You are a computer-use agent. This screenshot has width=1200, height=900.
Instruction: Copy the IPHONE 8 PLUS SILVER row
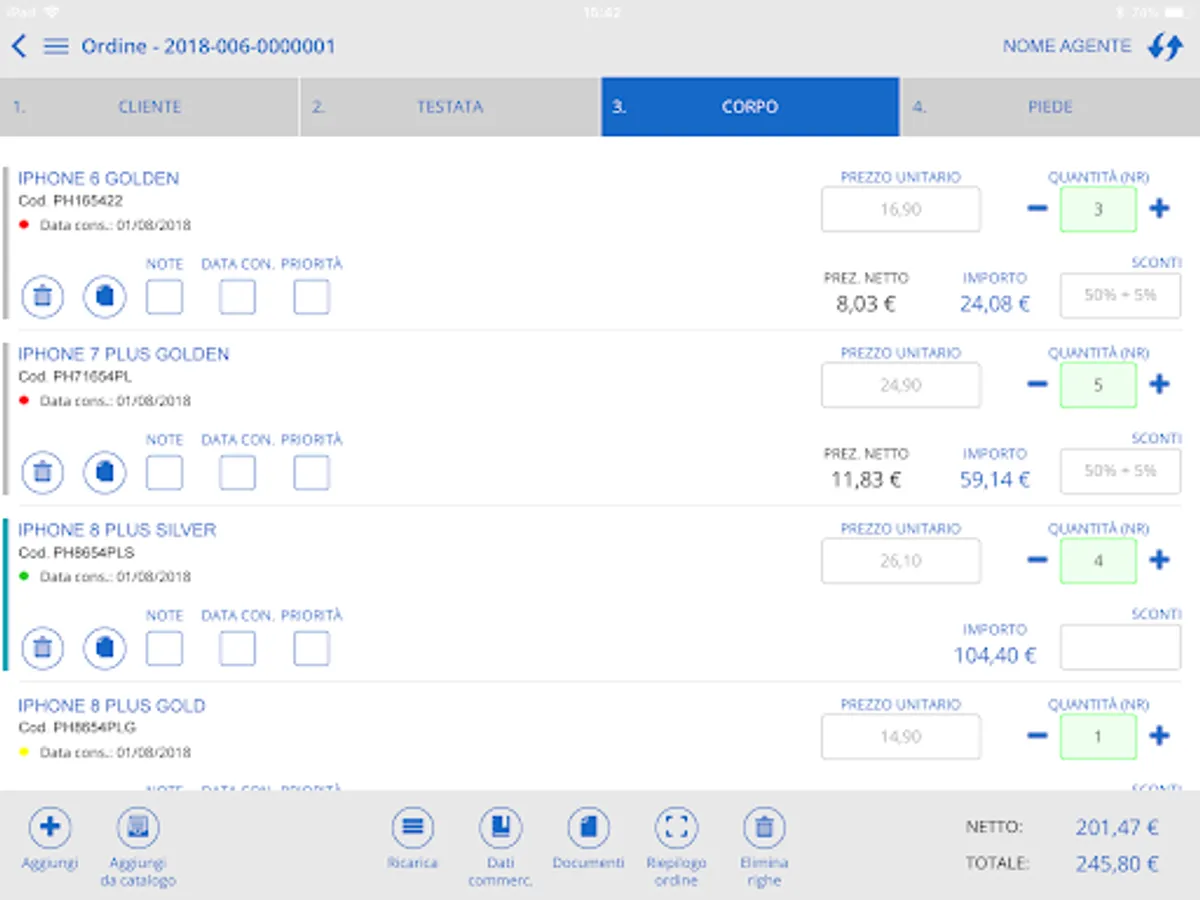point(105,648)
